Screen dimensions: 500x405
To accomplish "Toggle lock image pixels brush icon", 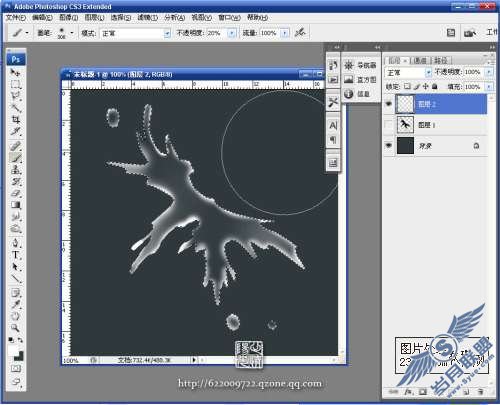I will point(417,87).
